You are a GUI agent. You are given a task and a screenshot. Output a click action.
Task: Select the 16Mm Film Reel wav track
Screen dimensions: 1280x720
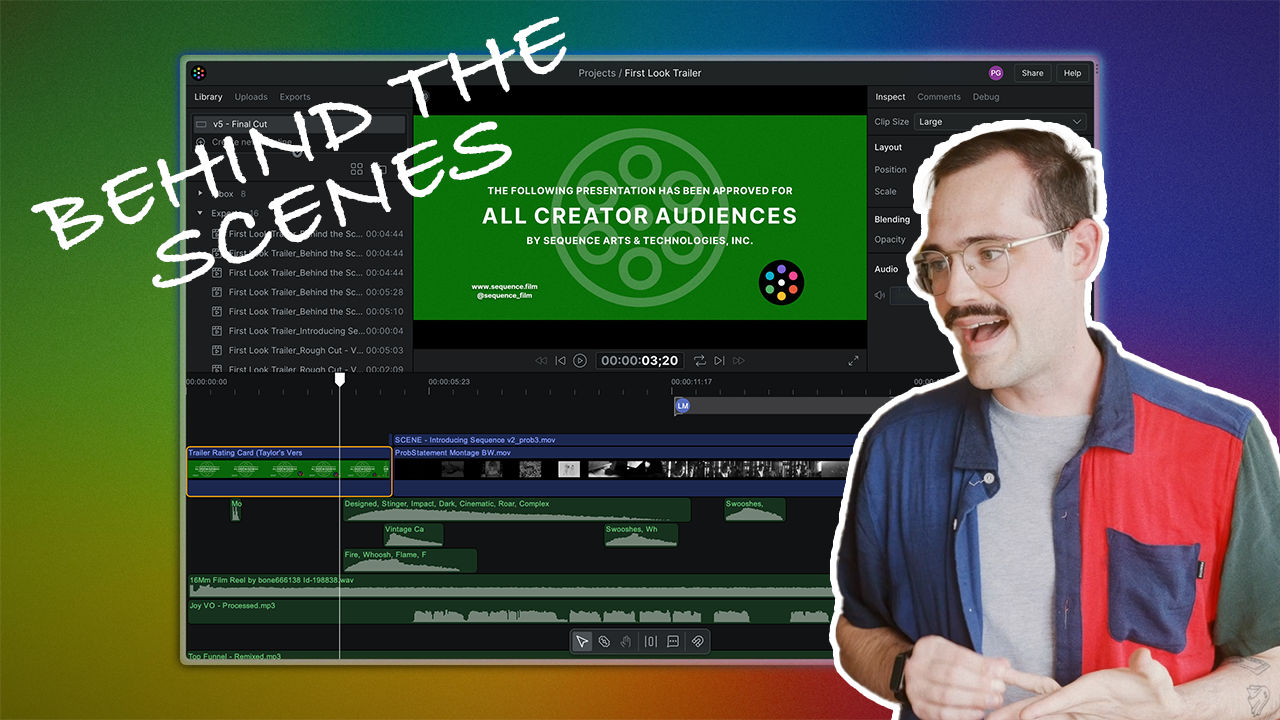[510, 586]
